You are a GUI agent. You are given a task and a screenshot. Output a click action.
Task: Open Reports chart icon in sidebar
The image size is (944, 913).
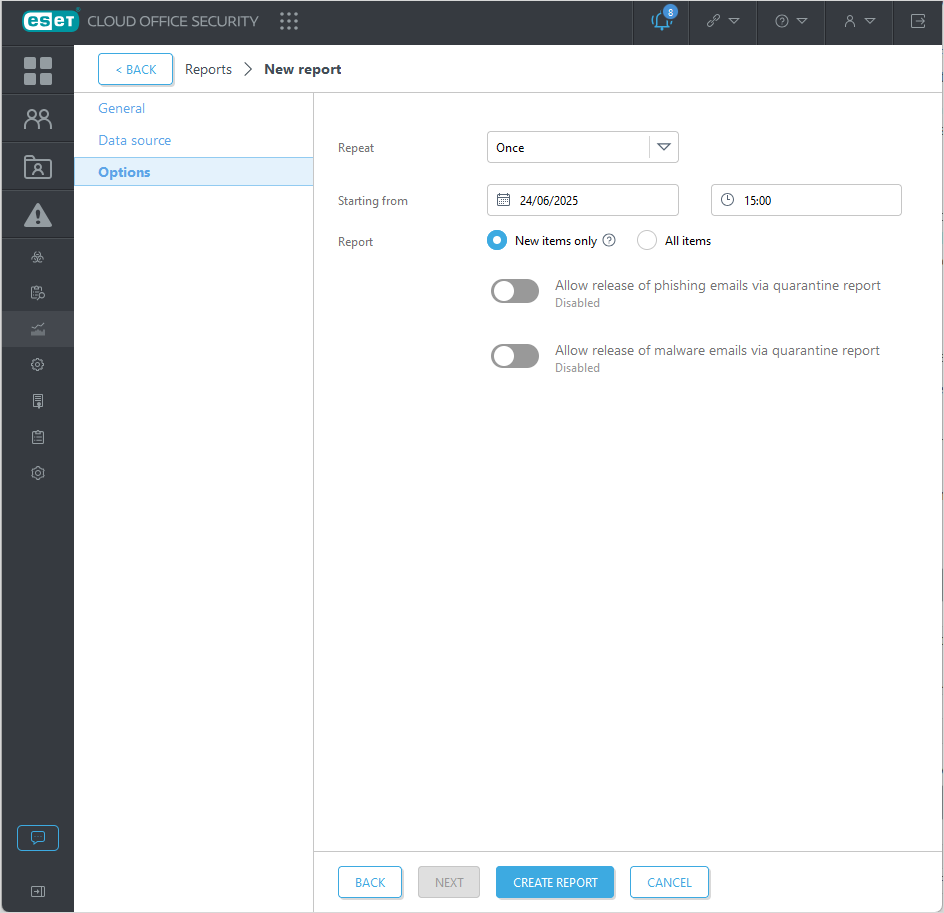click(x=38, y=329)
